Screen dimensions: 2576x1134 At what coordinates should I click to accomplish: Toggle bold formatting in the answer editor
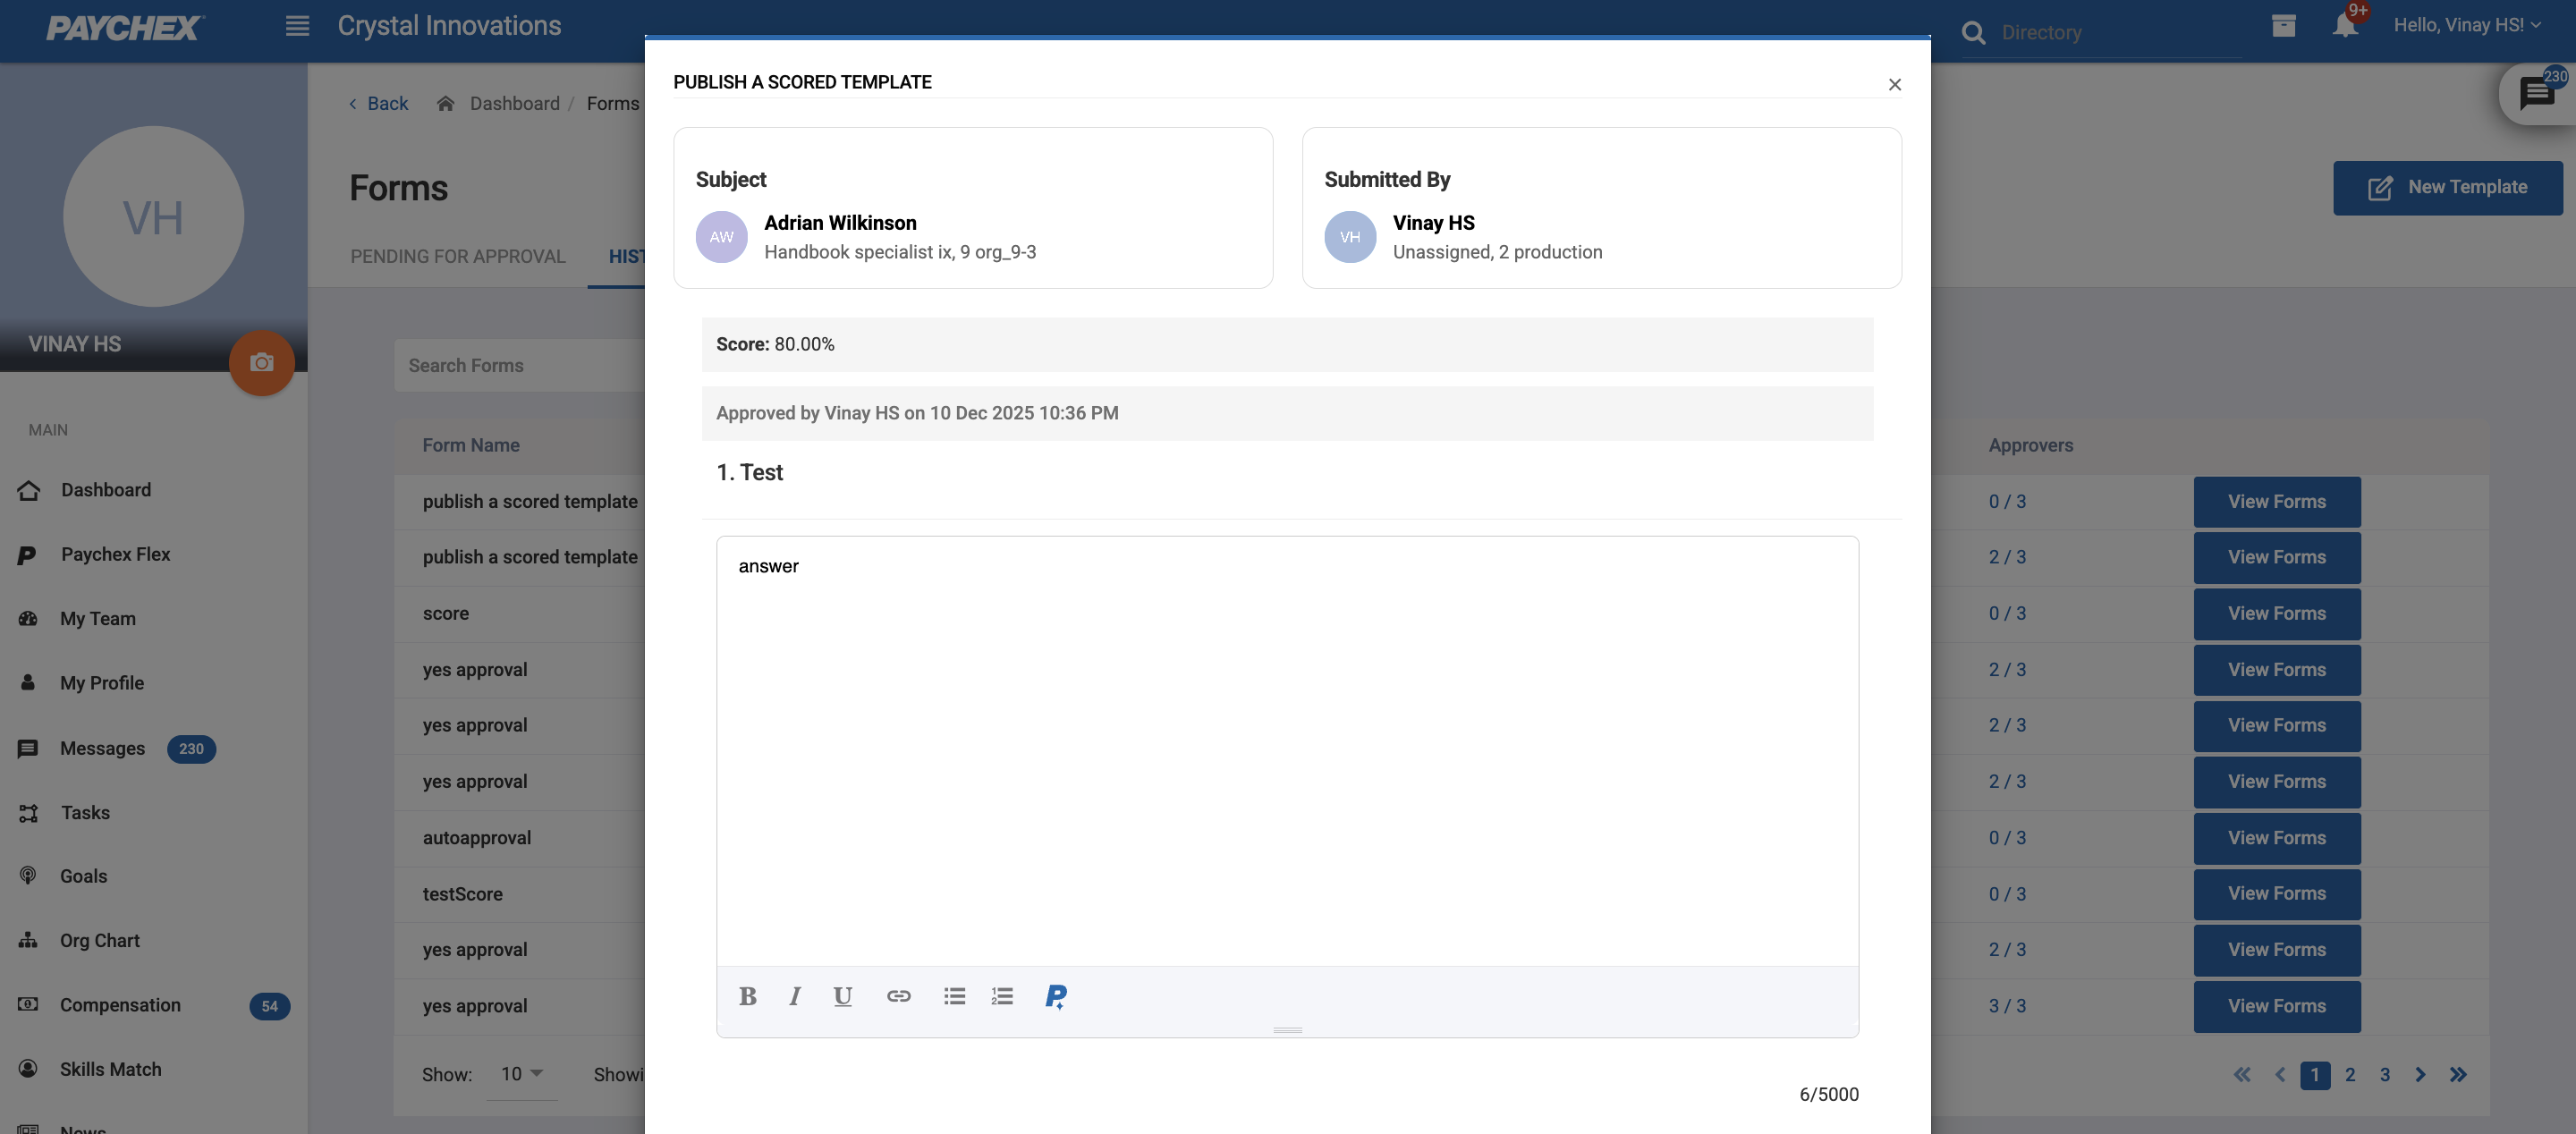(747, 996)
